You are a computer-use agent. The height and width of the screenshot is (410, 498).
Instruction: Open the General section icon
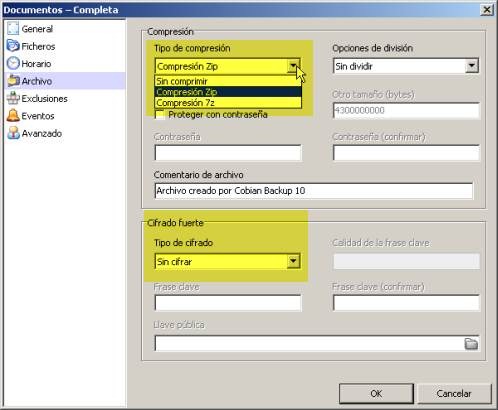point(13,29)
